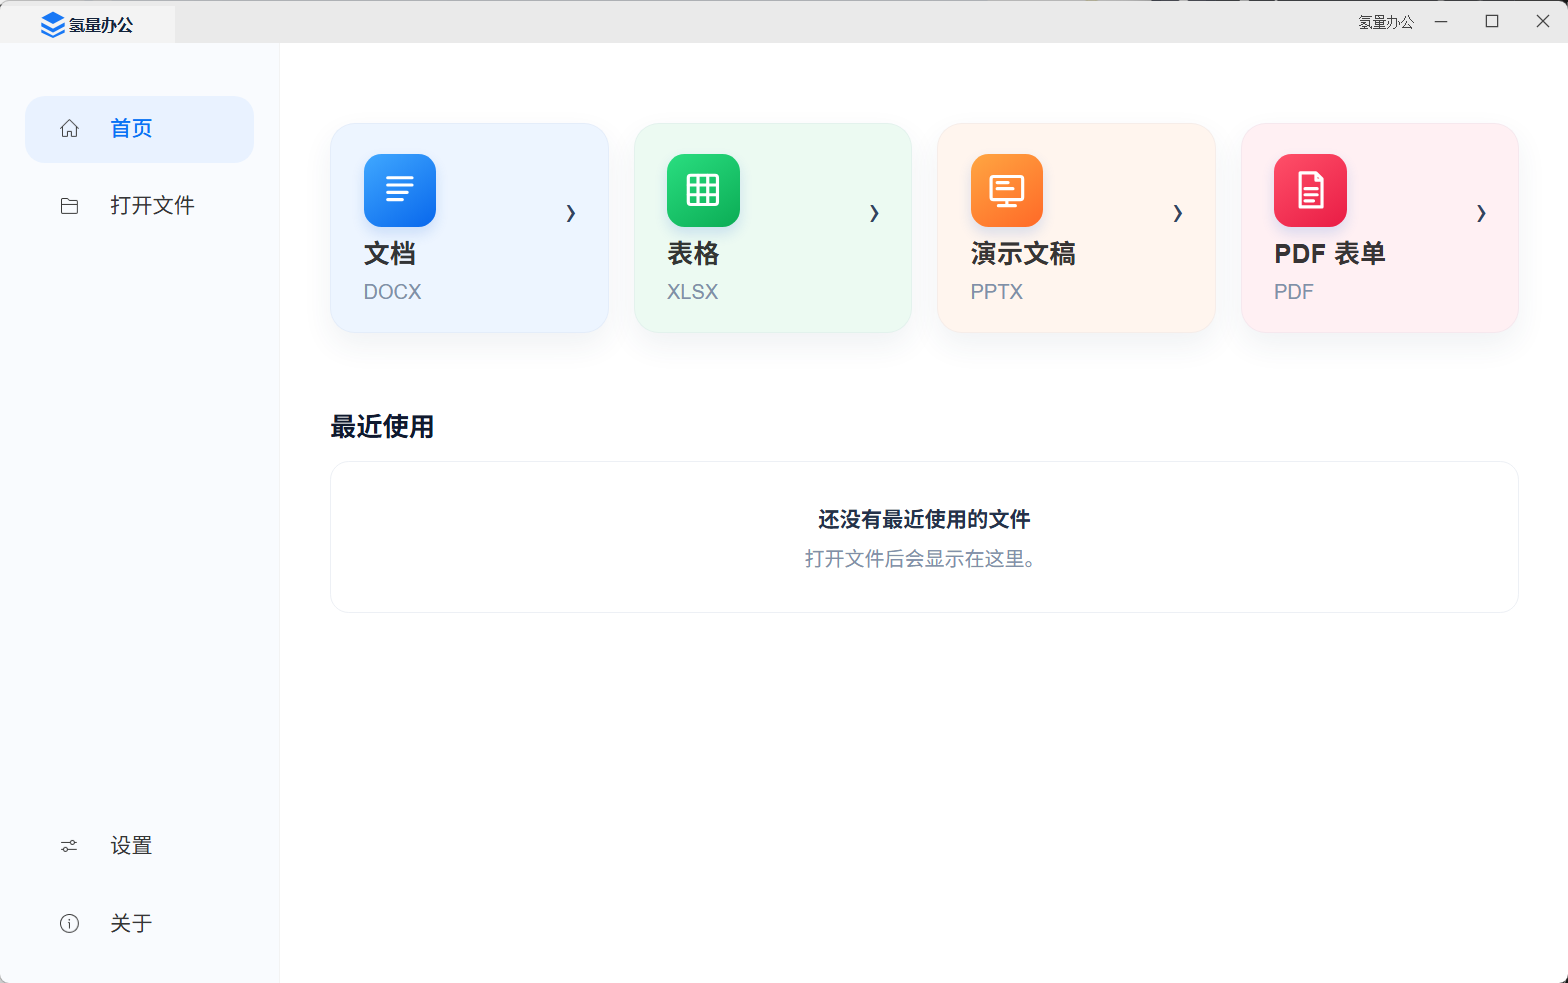Minimize the 氢量办公 window
This screenshot has width=1568, height=983.
pyautogui.click(x=1441, y=21)
